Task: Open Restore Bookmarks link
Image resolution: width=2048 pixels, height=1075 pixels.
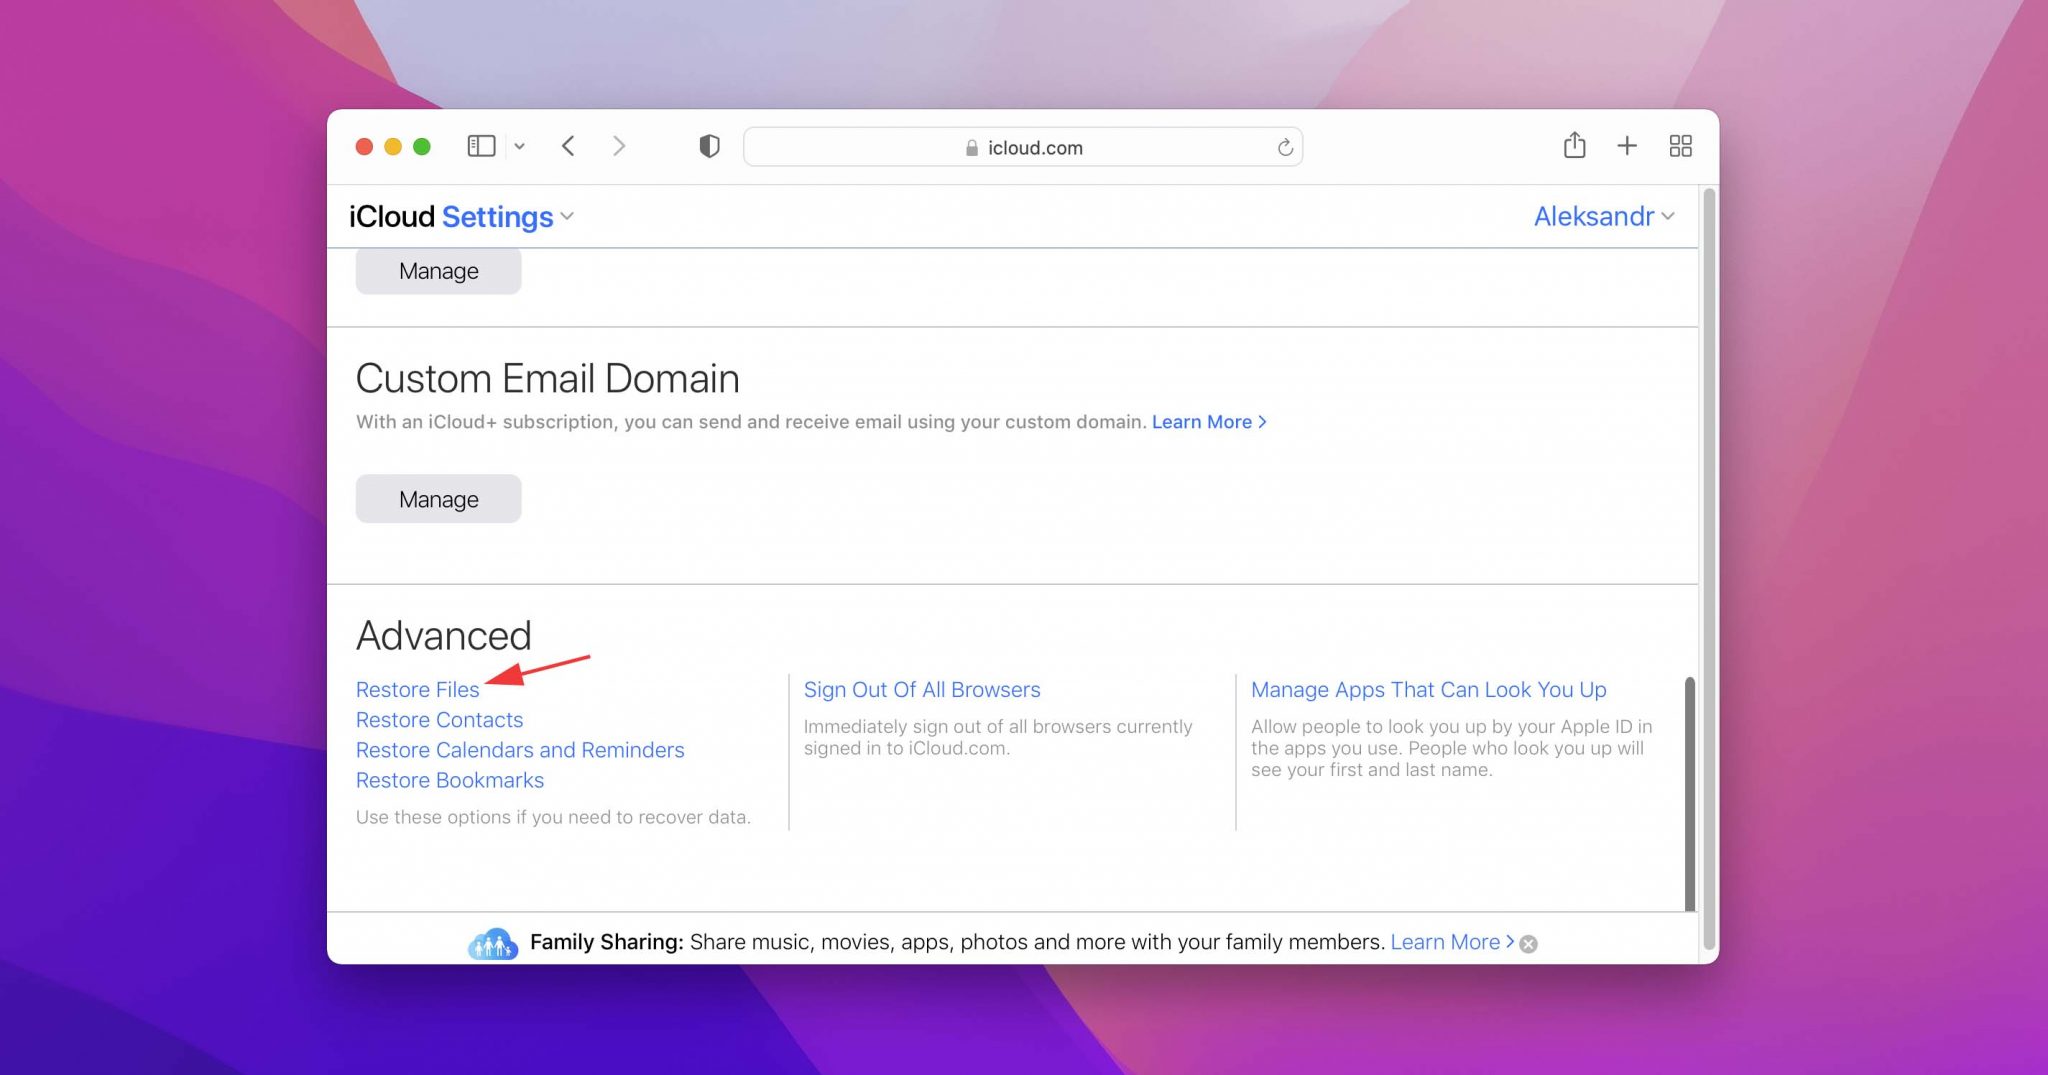Action: click(450, 779)
